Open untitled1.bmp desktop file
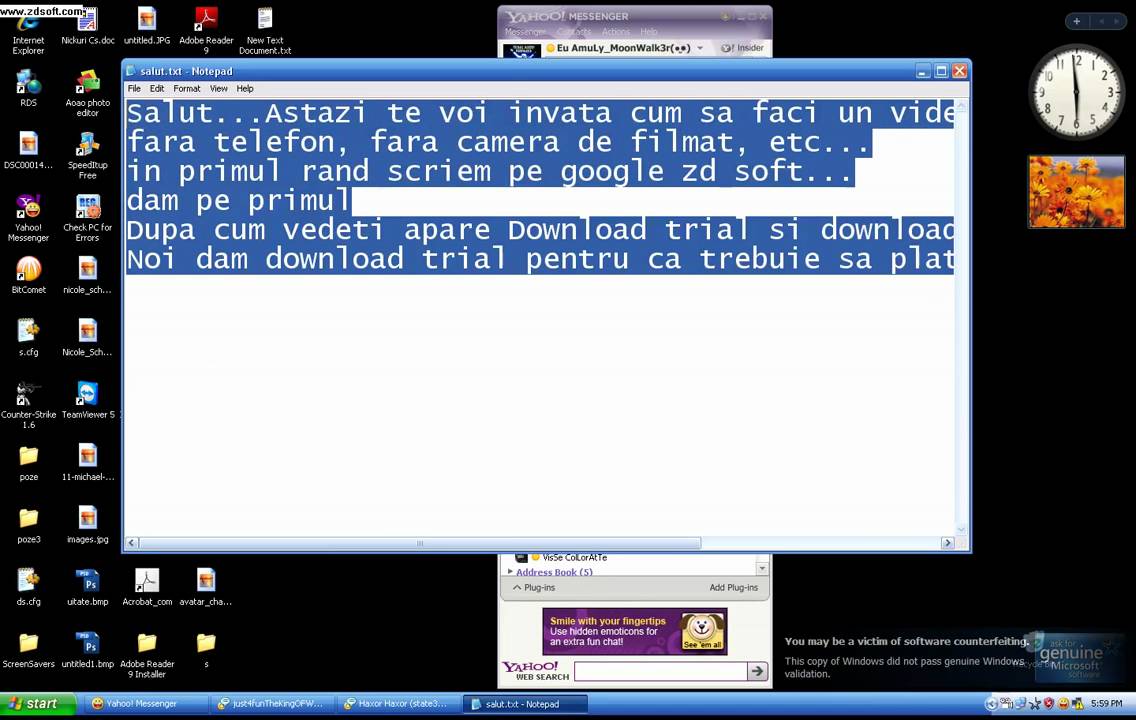This screenshot has height=720, width=1136. pos(88,649)
